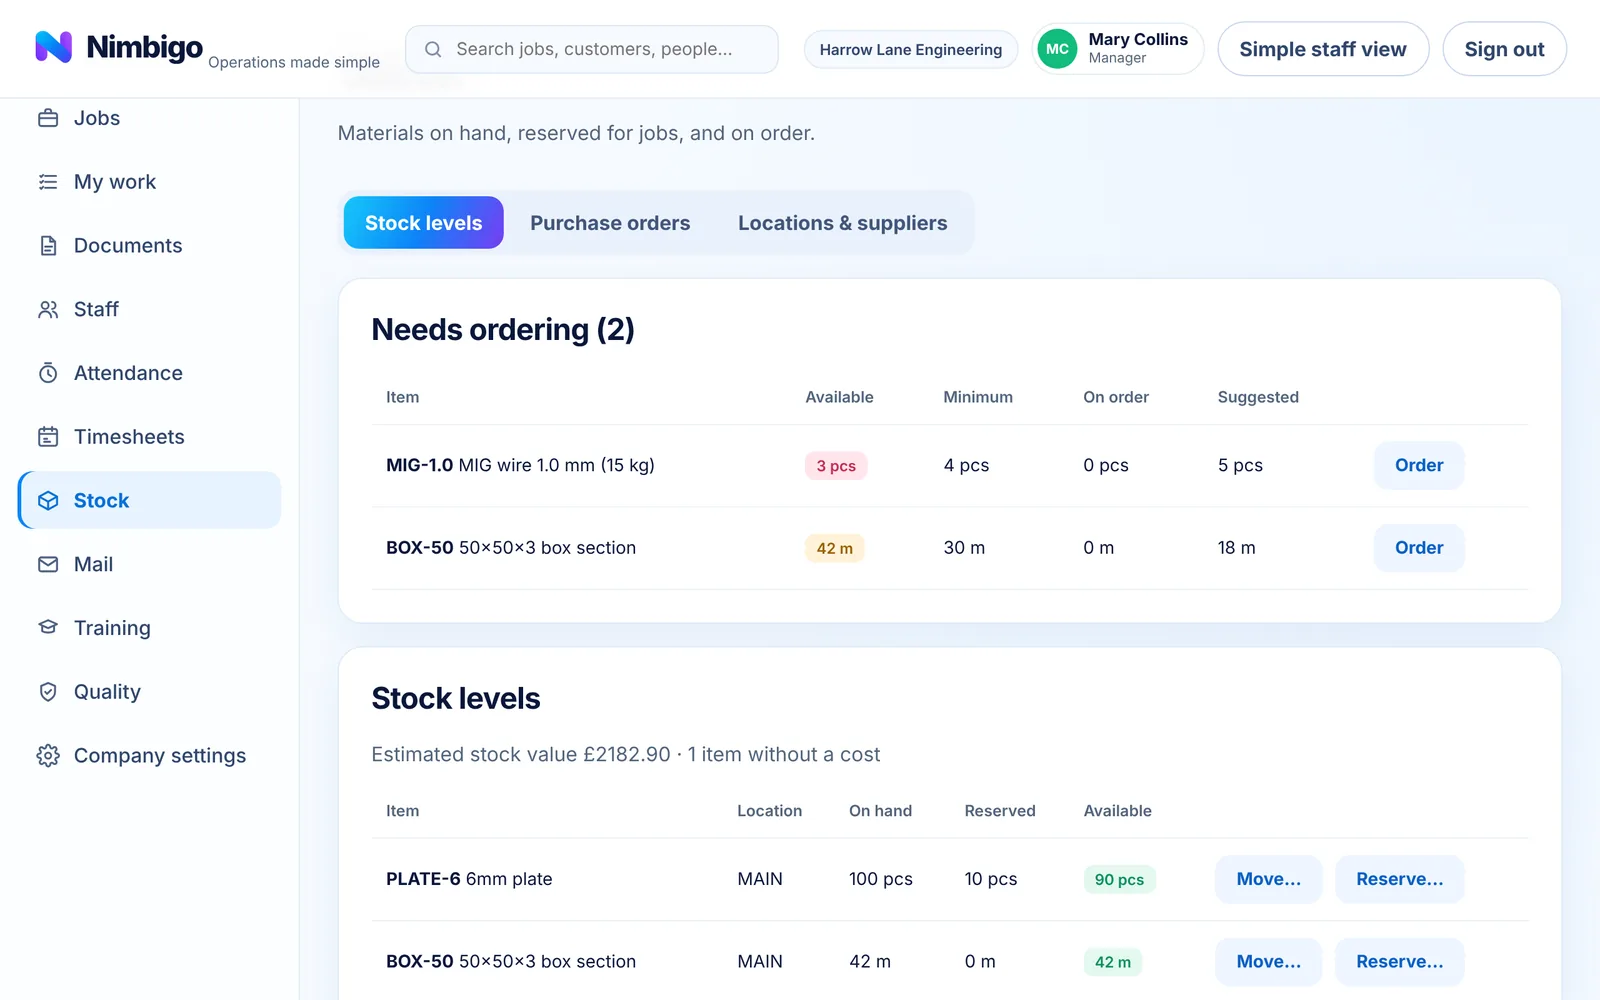Go to My work section
The height and width of the screenshot is (1000, 1600).
[x=150, y=182]
